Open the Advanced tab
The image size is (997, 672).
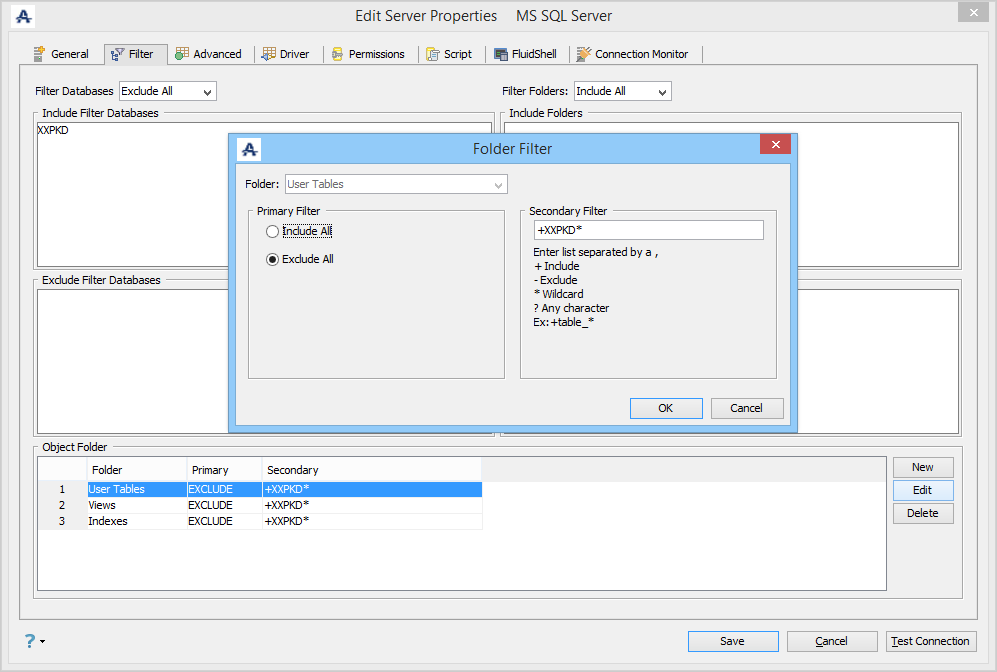pos(209,54)
